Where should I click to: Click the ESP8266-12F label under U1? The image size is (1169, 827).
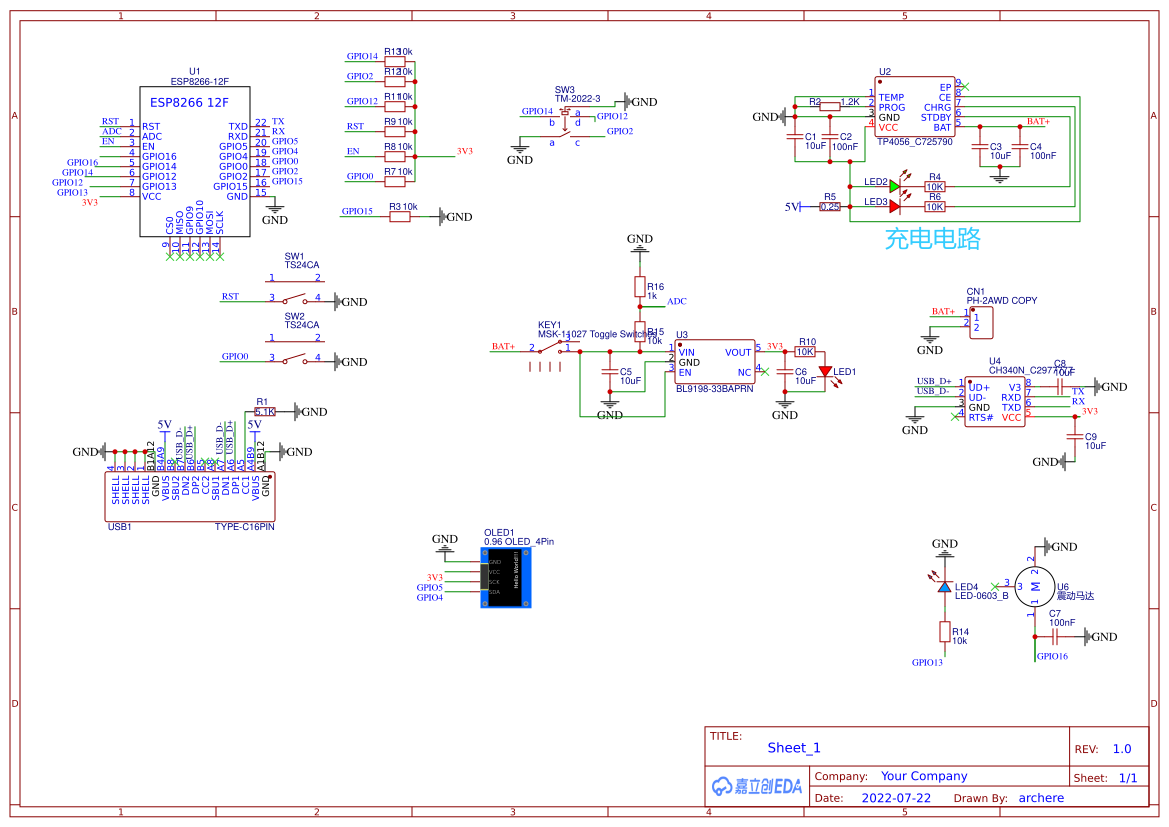[200, 81]
